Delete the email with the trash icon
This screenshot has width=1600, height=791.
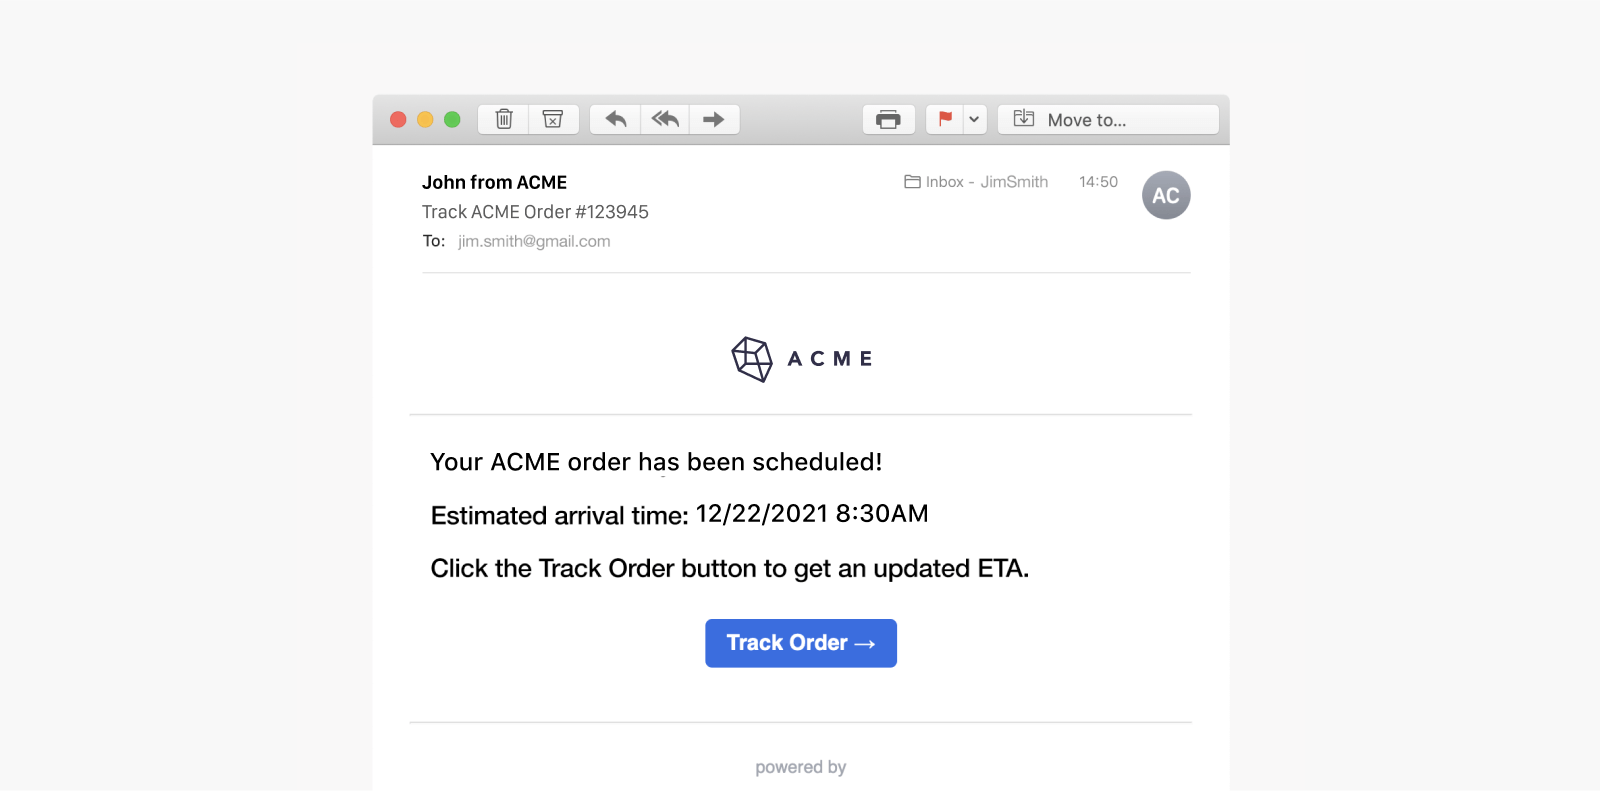pyautogui.click(x=504, y=119)
